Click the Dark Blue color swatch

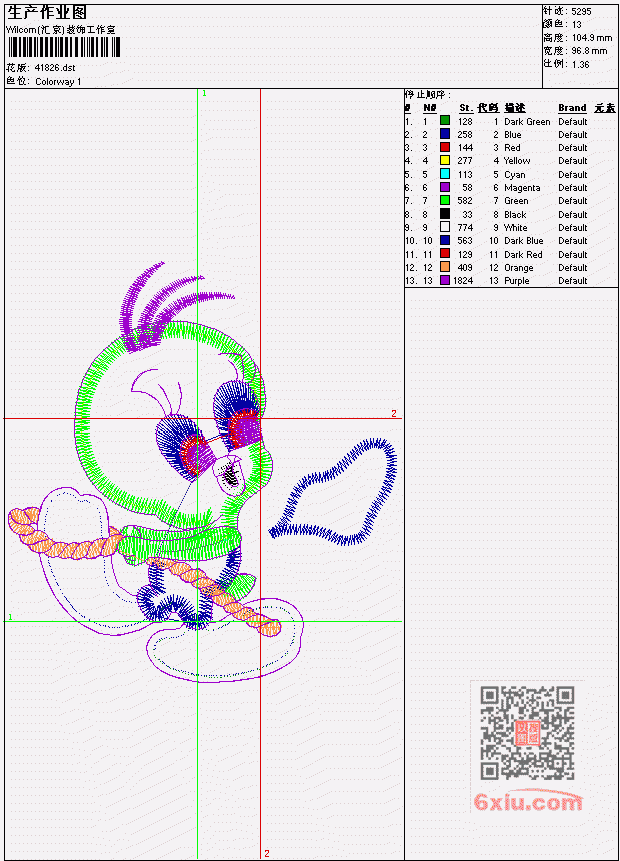click(445, 241)
